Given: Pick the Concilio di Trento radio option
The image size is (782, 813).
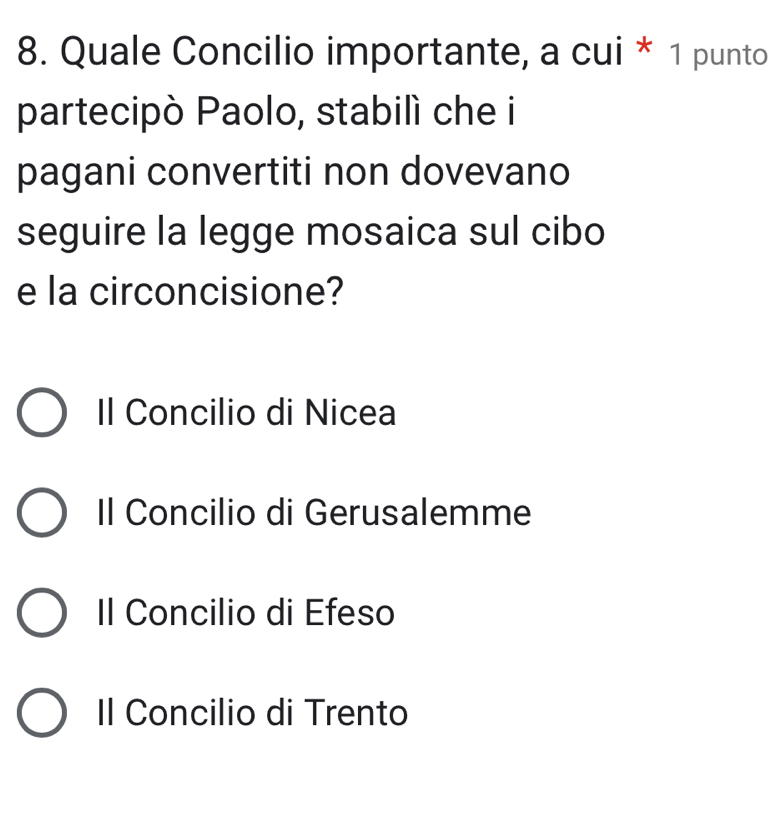Looking at the screenshot, I should point(42,713).
